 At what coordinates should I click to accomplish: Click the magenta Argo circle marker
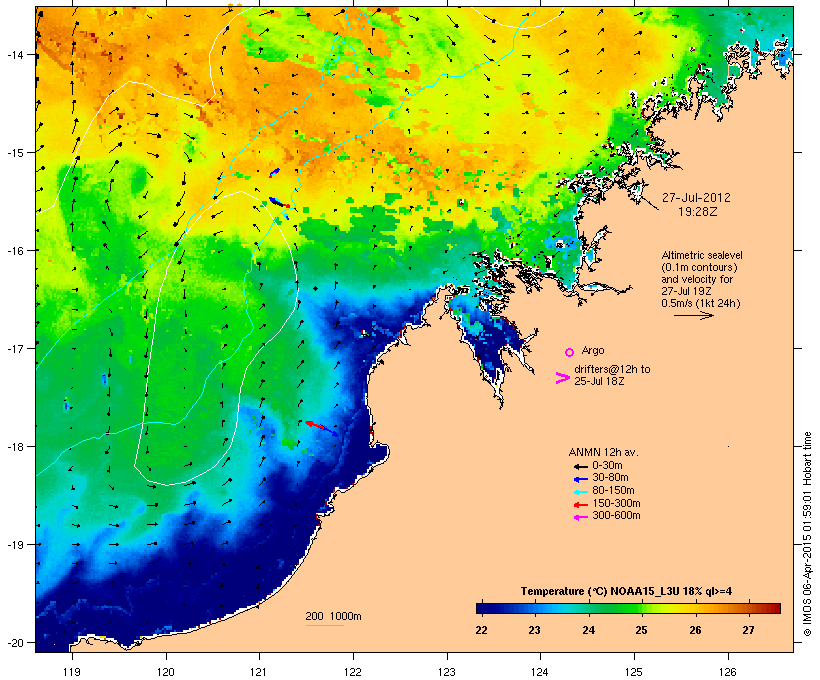coord(570,353)
